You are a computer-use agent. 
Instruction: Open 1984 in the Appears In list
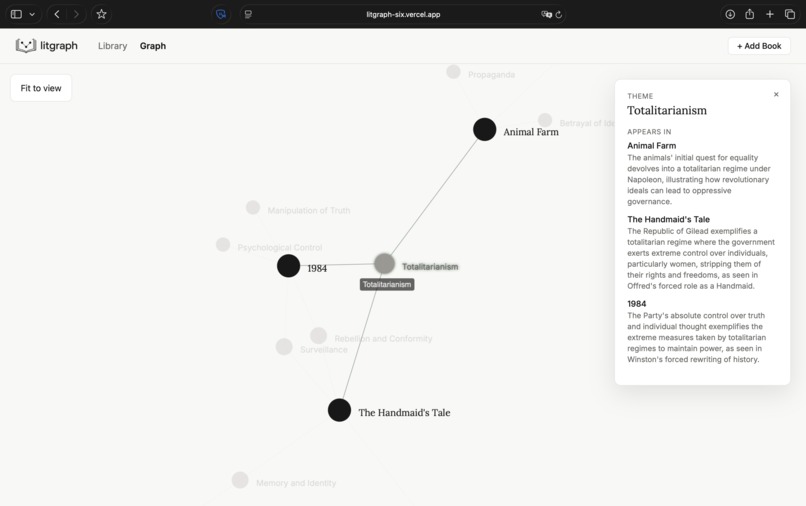636,303
